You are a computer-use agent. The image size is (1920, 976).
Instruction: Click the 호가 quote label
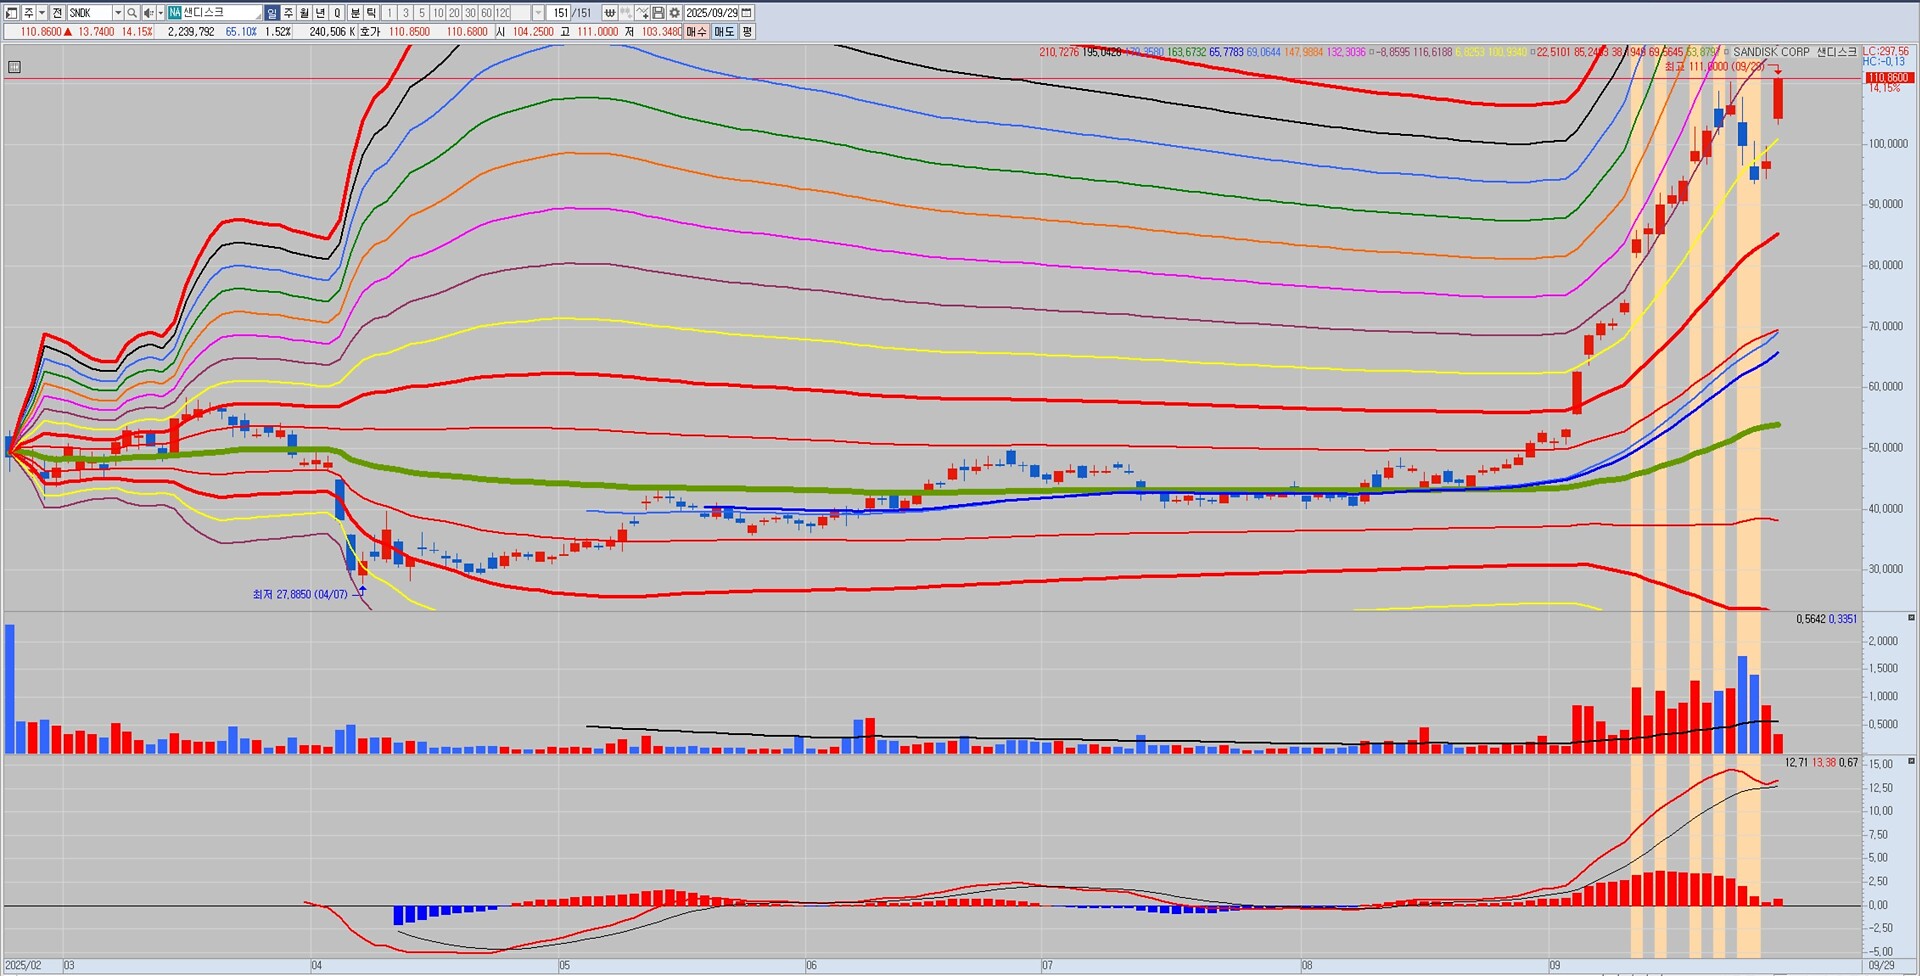(370, 32)
